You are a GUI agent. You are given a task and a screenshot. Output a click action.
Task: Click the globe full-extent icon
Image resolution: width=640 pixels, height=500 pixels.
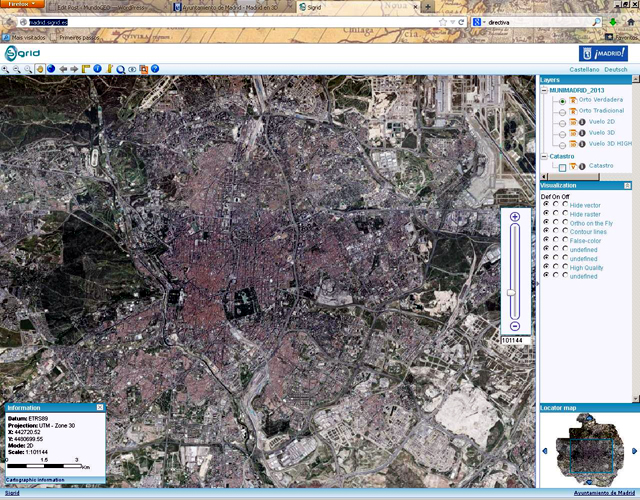(51, 69)
